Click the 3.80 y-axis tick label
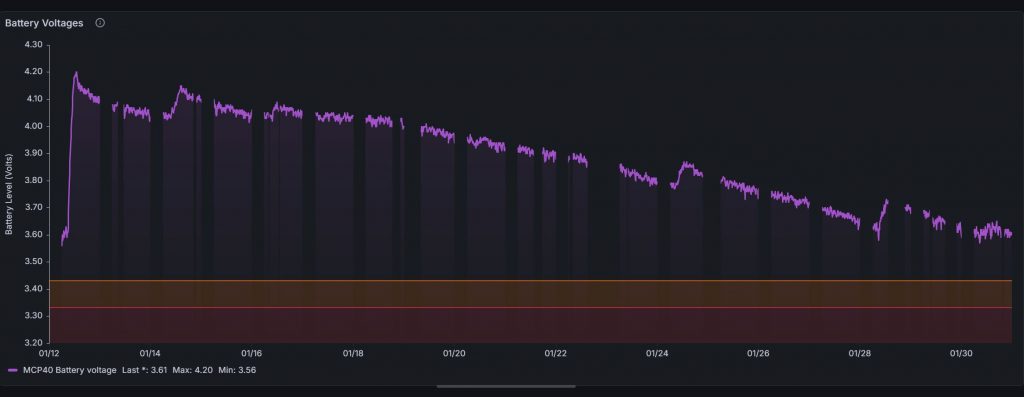Viewport: 1024px width, 397px height. [x=33, y=180]
